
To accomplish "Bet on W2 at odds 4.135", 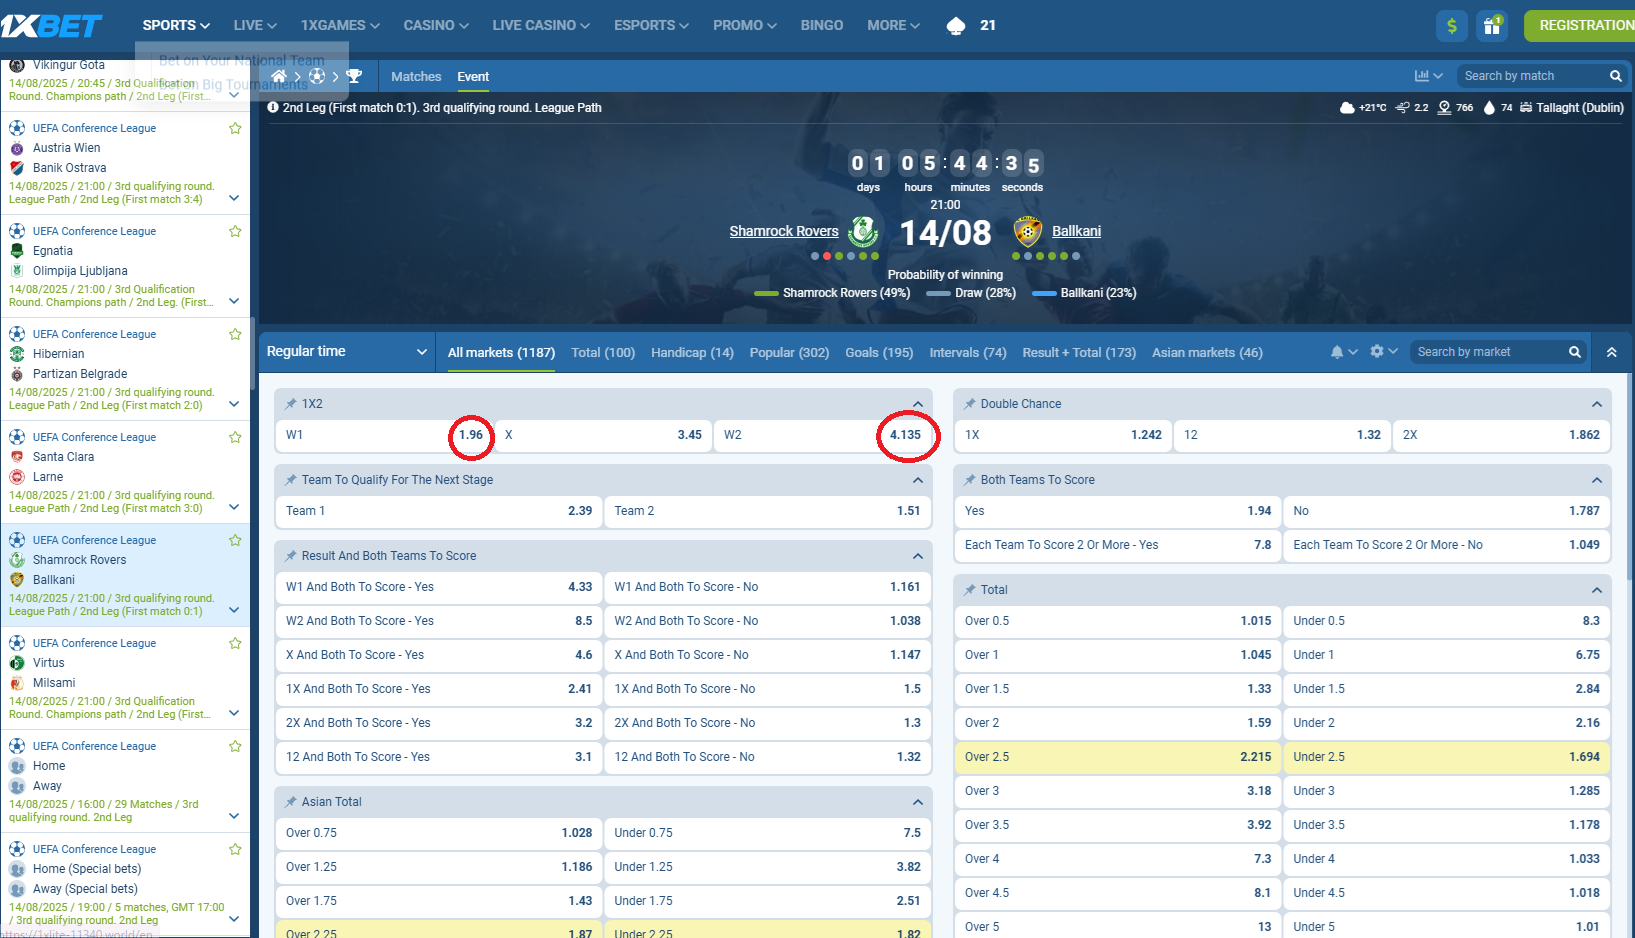I will pyautogui.click(x=822, y=435).
